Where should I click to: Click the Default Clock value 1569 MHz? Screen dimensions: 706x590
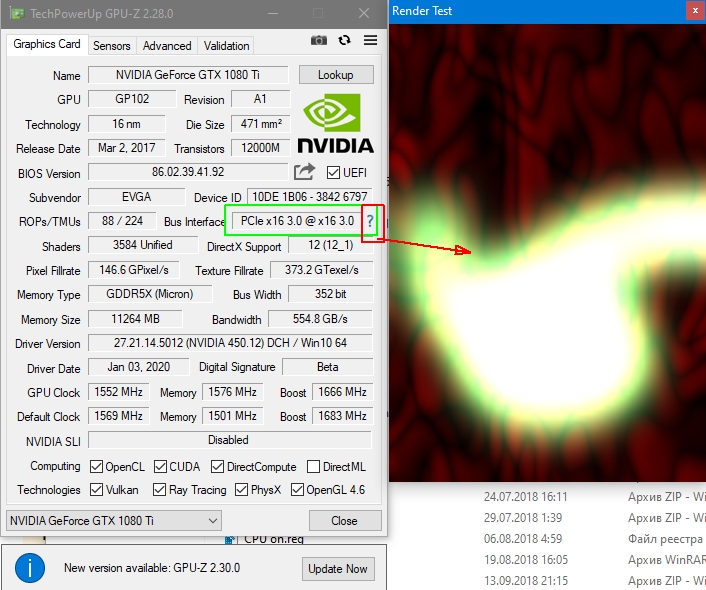tap(118, 416)
